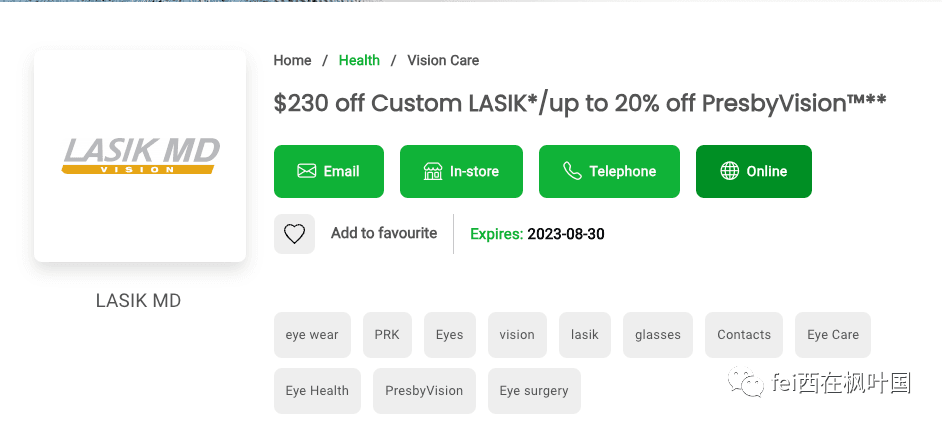This screenshot has width=942, height=424.
Task: Open the Health breadcrumb link
Action: [359, 61]
